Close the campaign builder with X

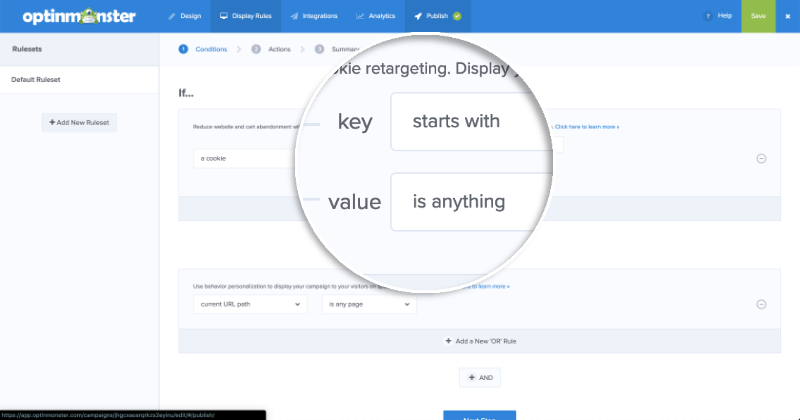tap(788, 16)
